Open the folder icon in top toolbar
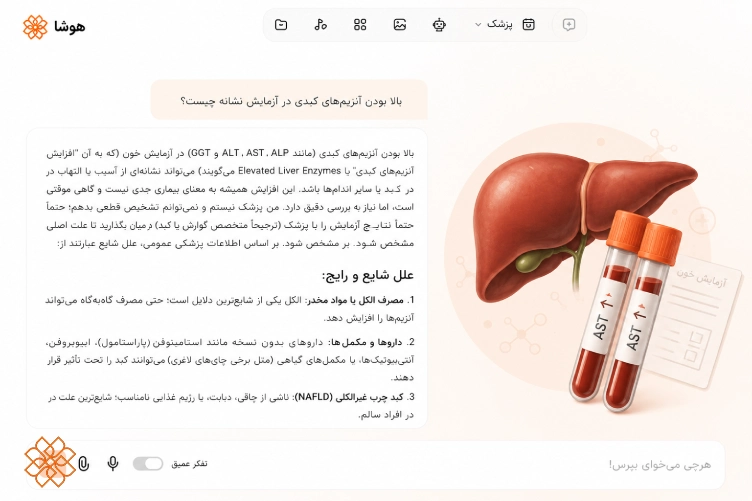The height and width of the screenshot is (501, 752). tap(281, 24)
